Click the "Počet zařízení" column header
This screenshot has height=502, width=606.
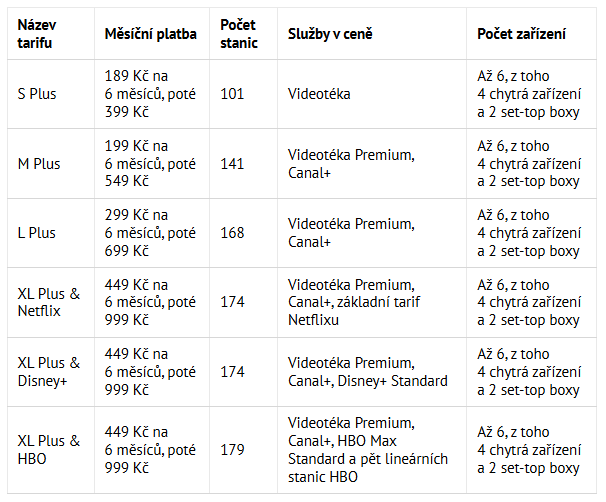click(x=521, y=34)
